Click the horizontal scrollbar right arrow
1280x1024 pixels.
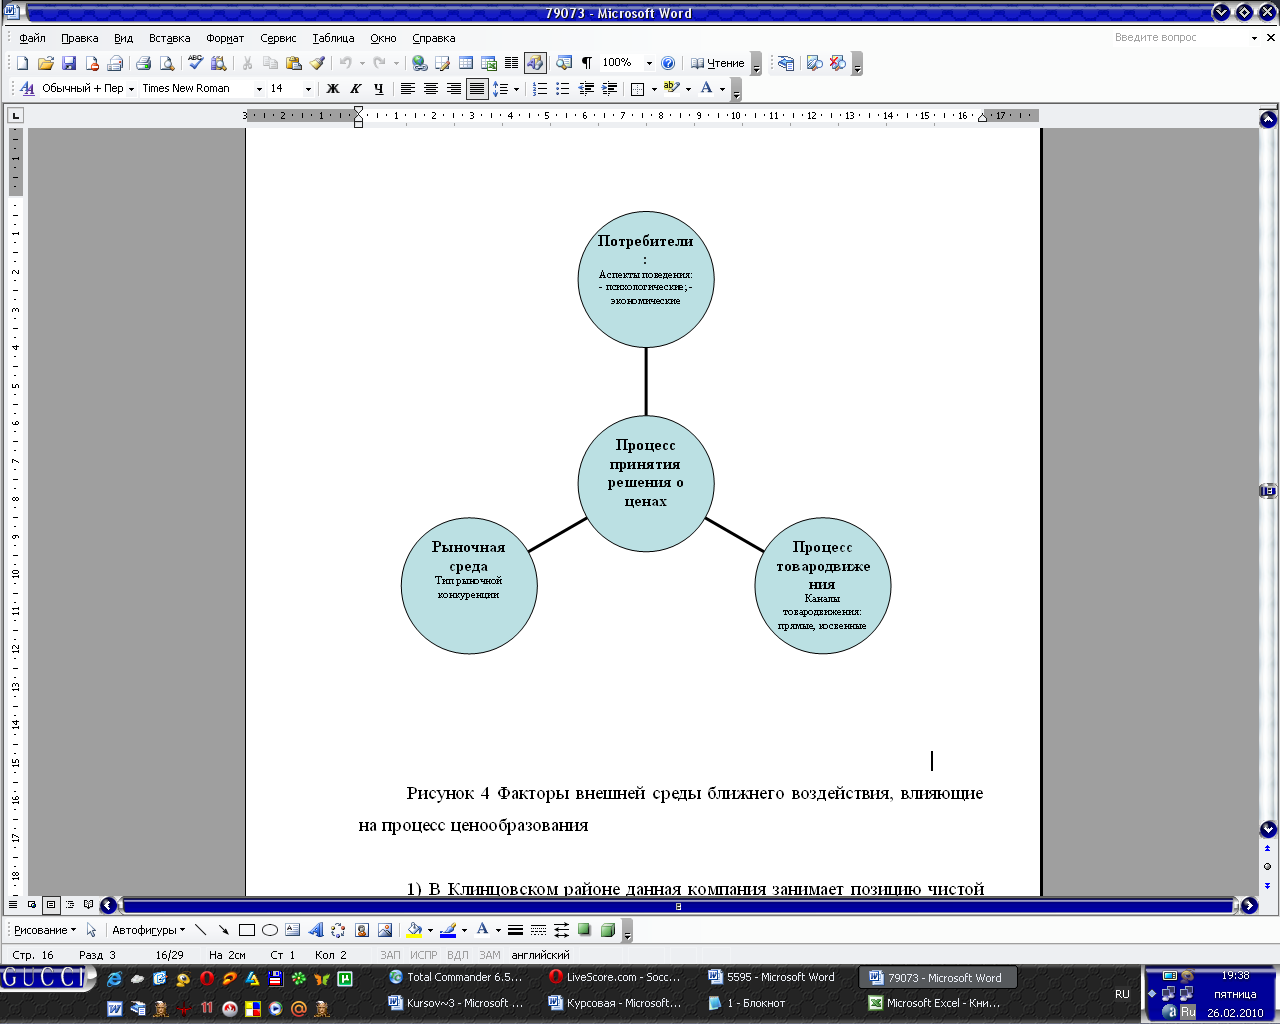click(1248, 906)
